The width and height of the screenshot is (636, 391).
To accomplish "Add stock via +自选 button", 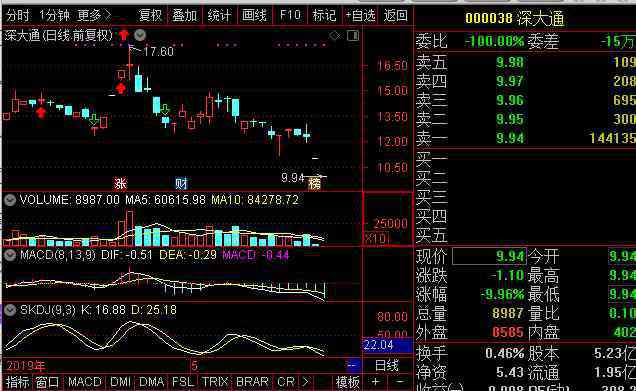I will (x=361, y=16).
